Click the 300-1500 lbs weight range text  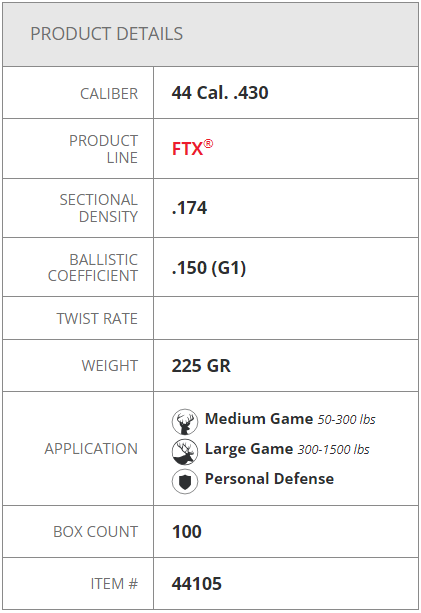point(333,450)
